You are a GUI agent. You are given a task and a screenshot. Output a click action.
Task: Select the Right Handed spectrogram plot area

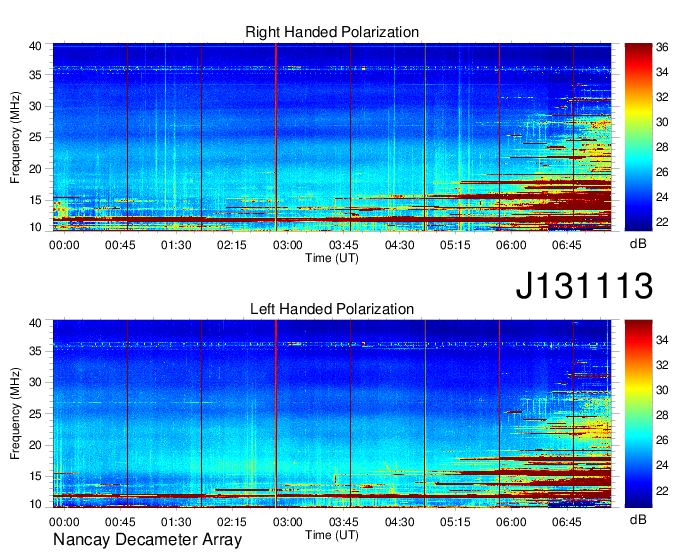pyautogui.click(x=332, y=137)
